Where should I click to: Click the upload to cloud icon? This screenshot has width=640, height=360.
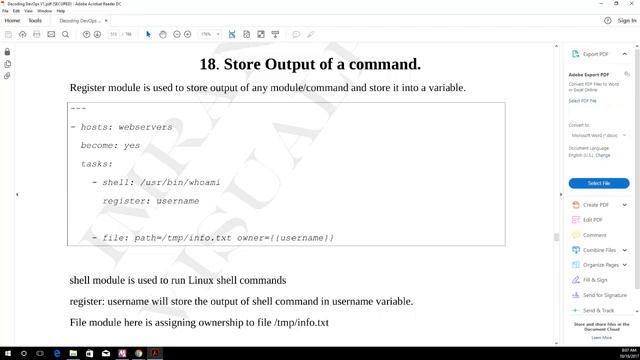[x=22, y=35]
